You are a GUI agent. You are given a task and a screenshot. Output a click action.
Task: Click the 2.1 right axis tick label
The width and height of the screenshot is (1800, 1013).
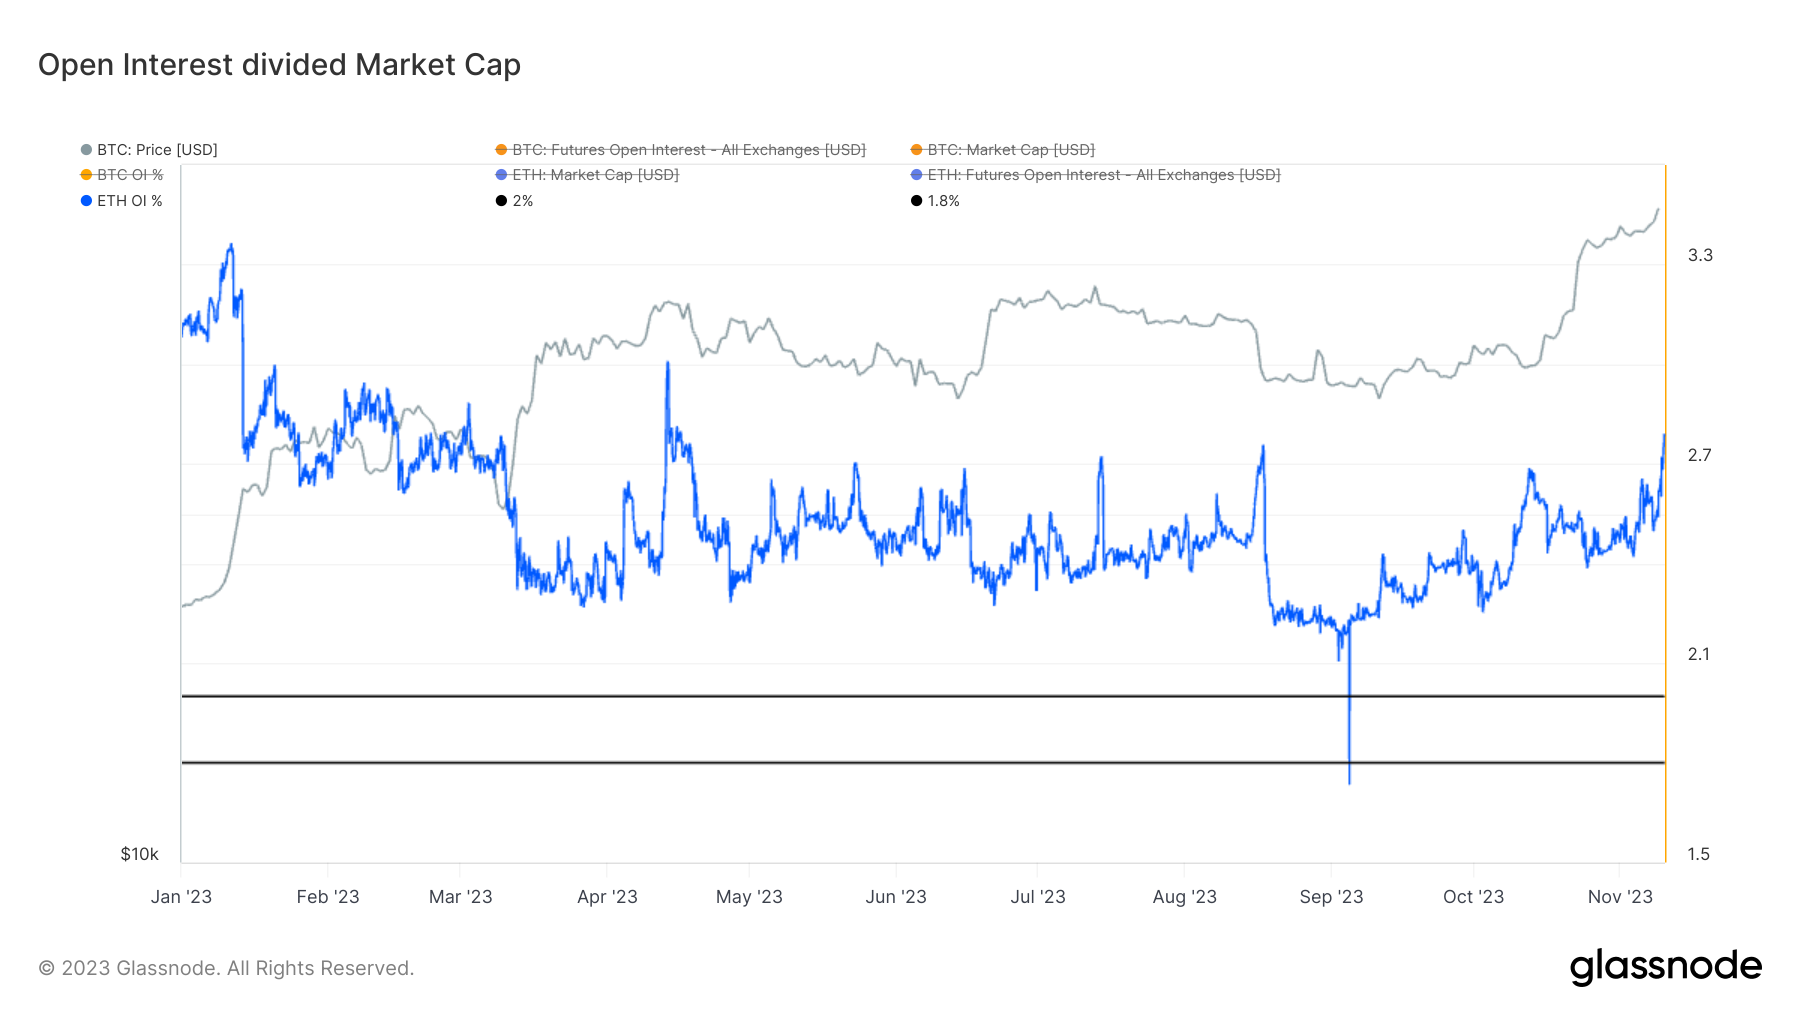pos(1699,655)
